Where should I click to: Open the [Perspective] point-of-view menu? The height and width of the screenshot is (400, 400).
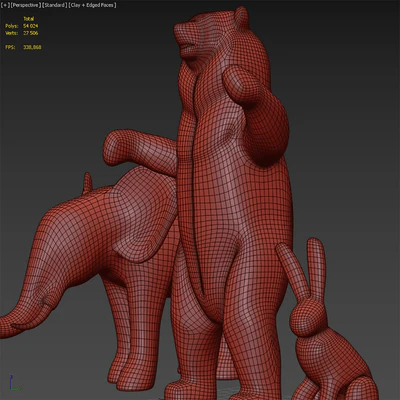(26, 5)
